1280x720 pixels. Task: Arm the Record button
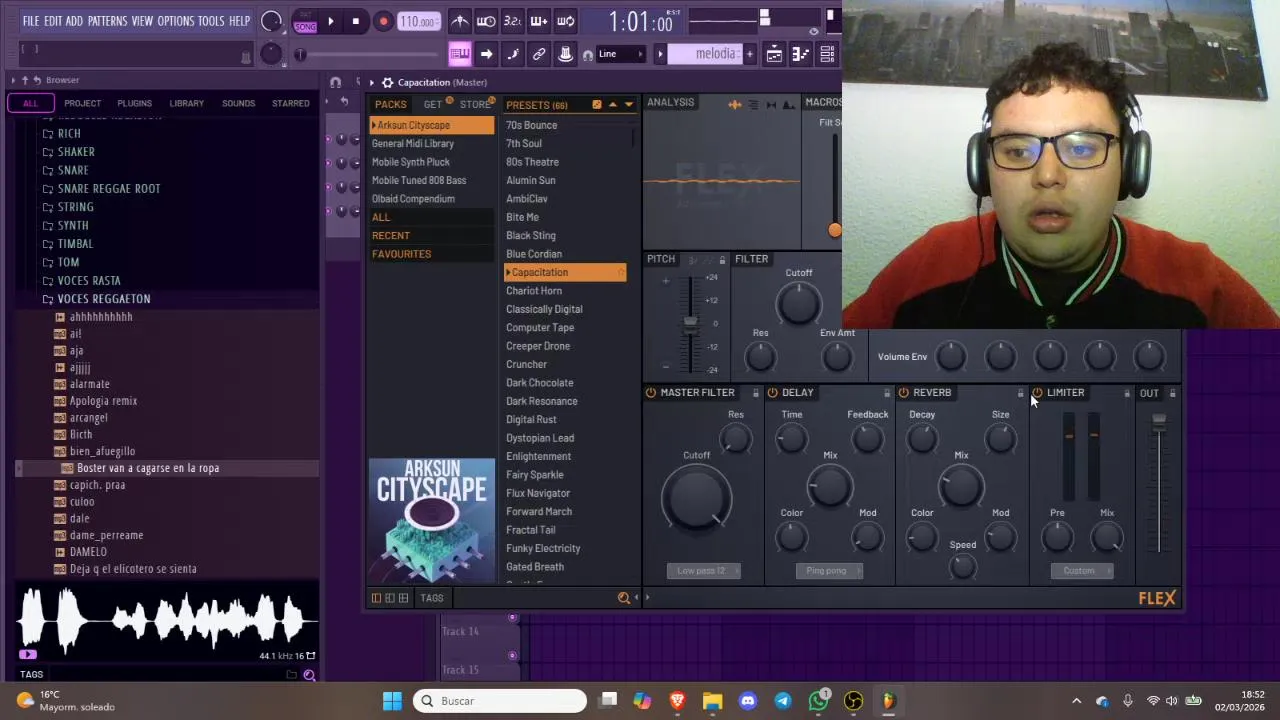pos(383,21)
